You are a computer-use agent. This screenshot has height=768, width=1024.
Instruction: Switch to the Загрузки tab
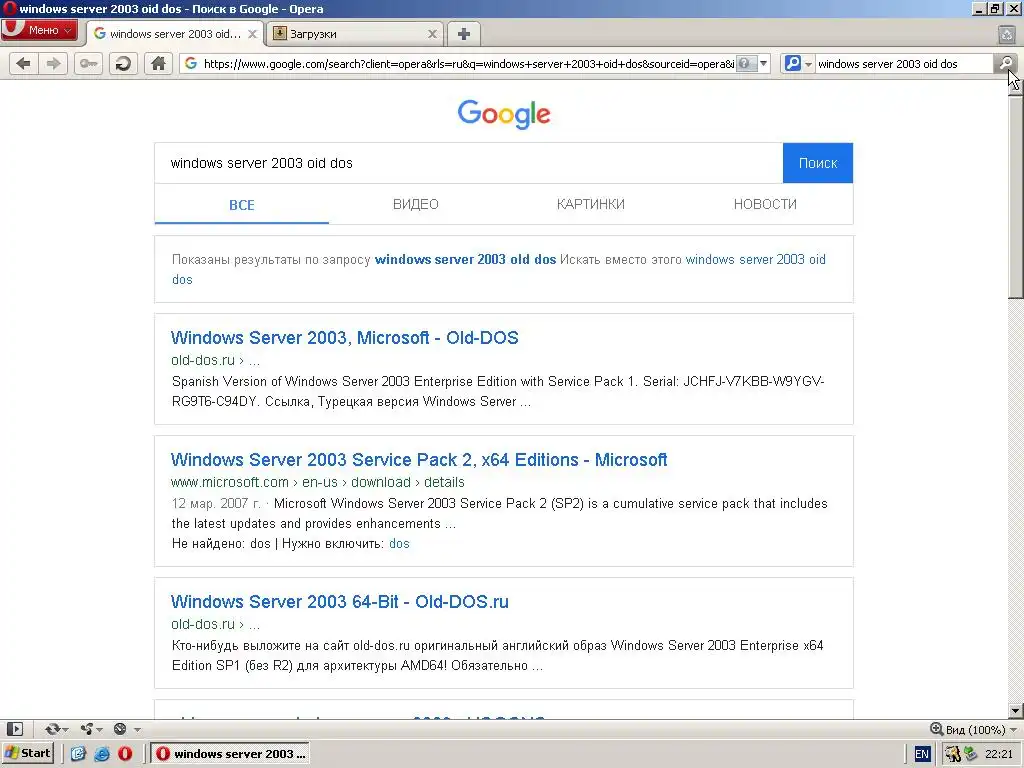coord(355,34)
